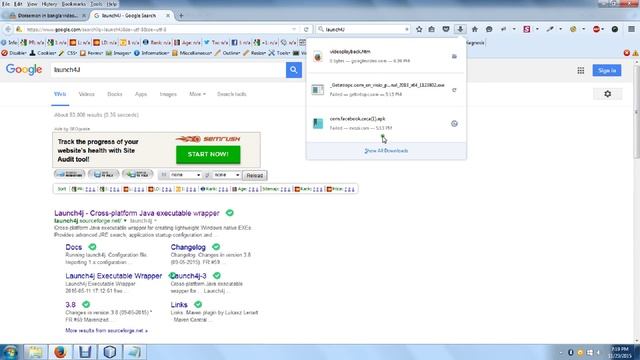
Task: Open Google search settings gear
Action: [x=607, y=94]
